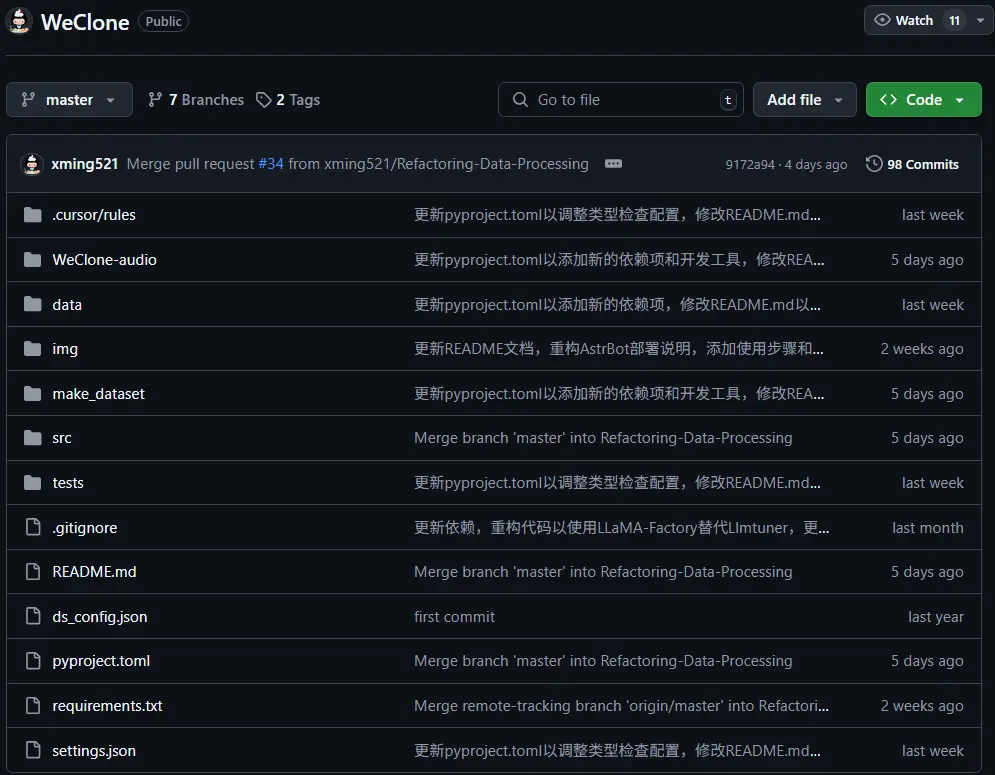995x775 pixels.
Task: Open the master branch dropdown
Action: 69,100
